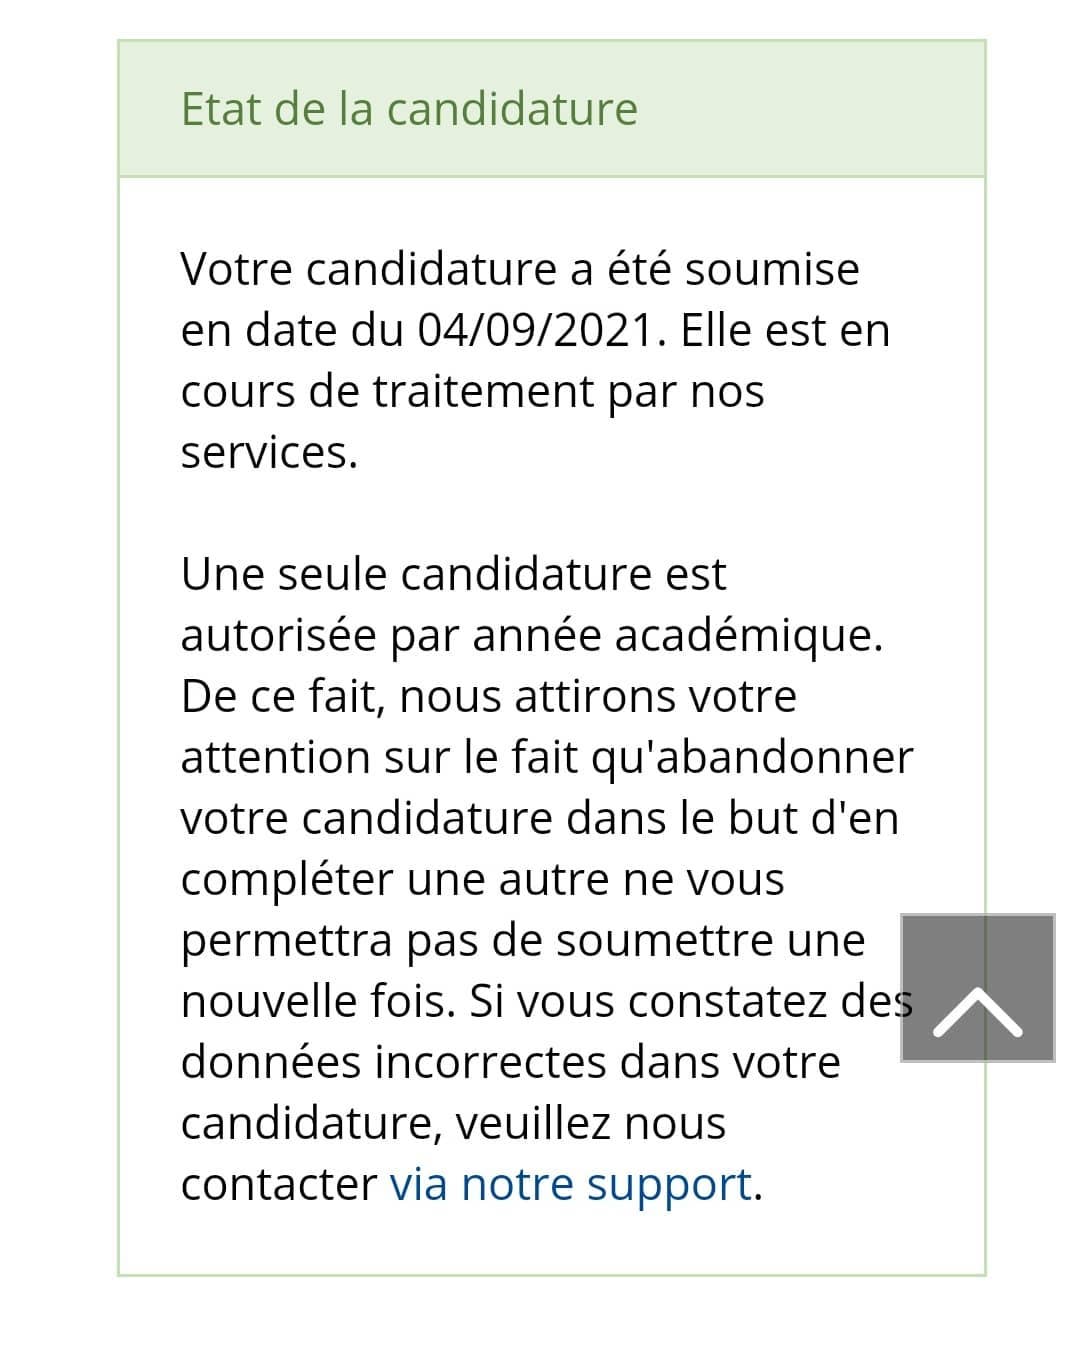The image size is (1080, 1350).
Task: Click the line "données incorrectes dans votre"
Action: [x=511, y=1062]
